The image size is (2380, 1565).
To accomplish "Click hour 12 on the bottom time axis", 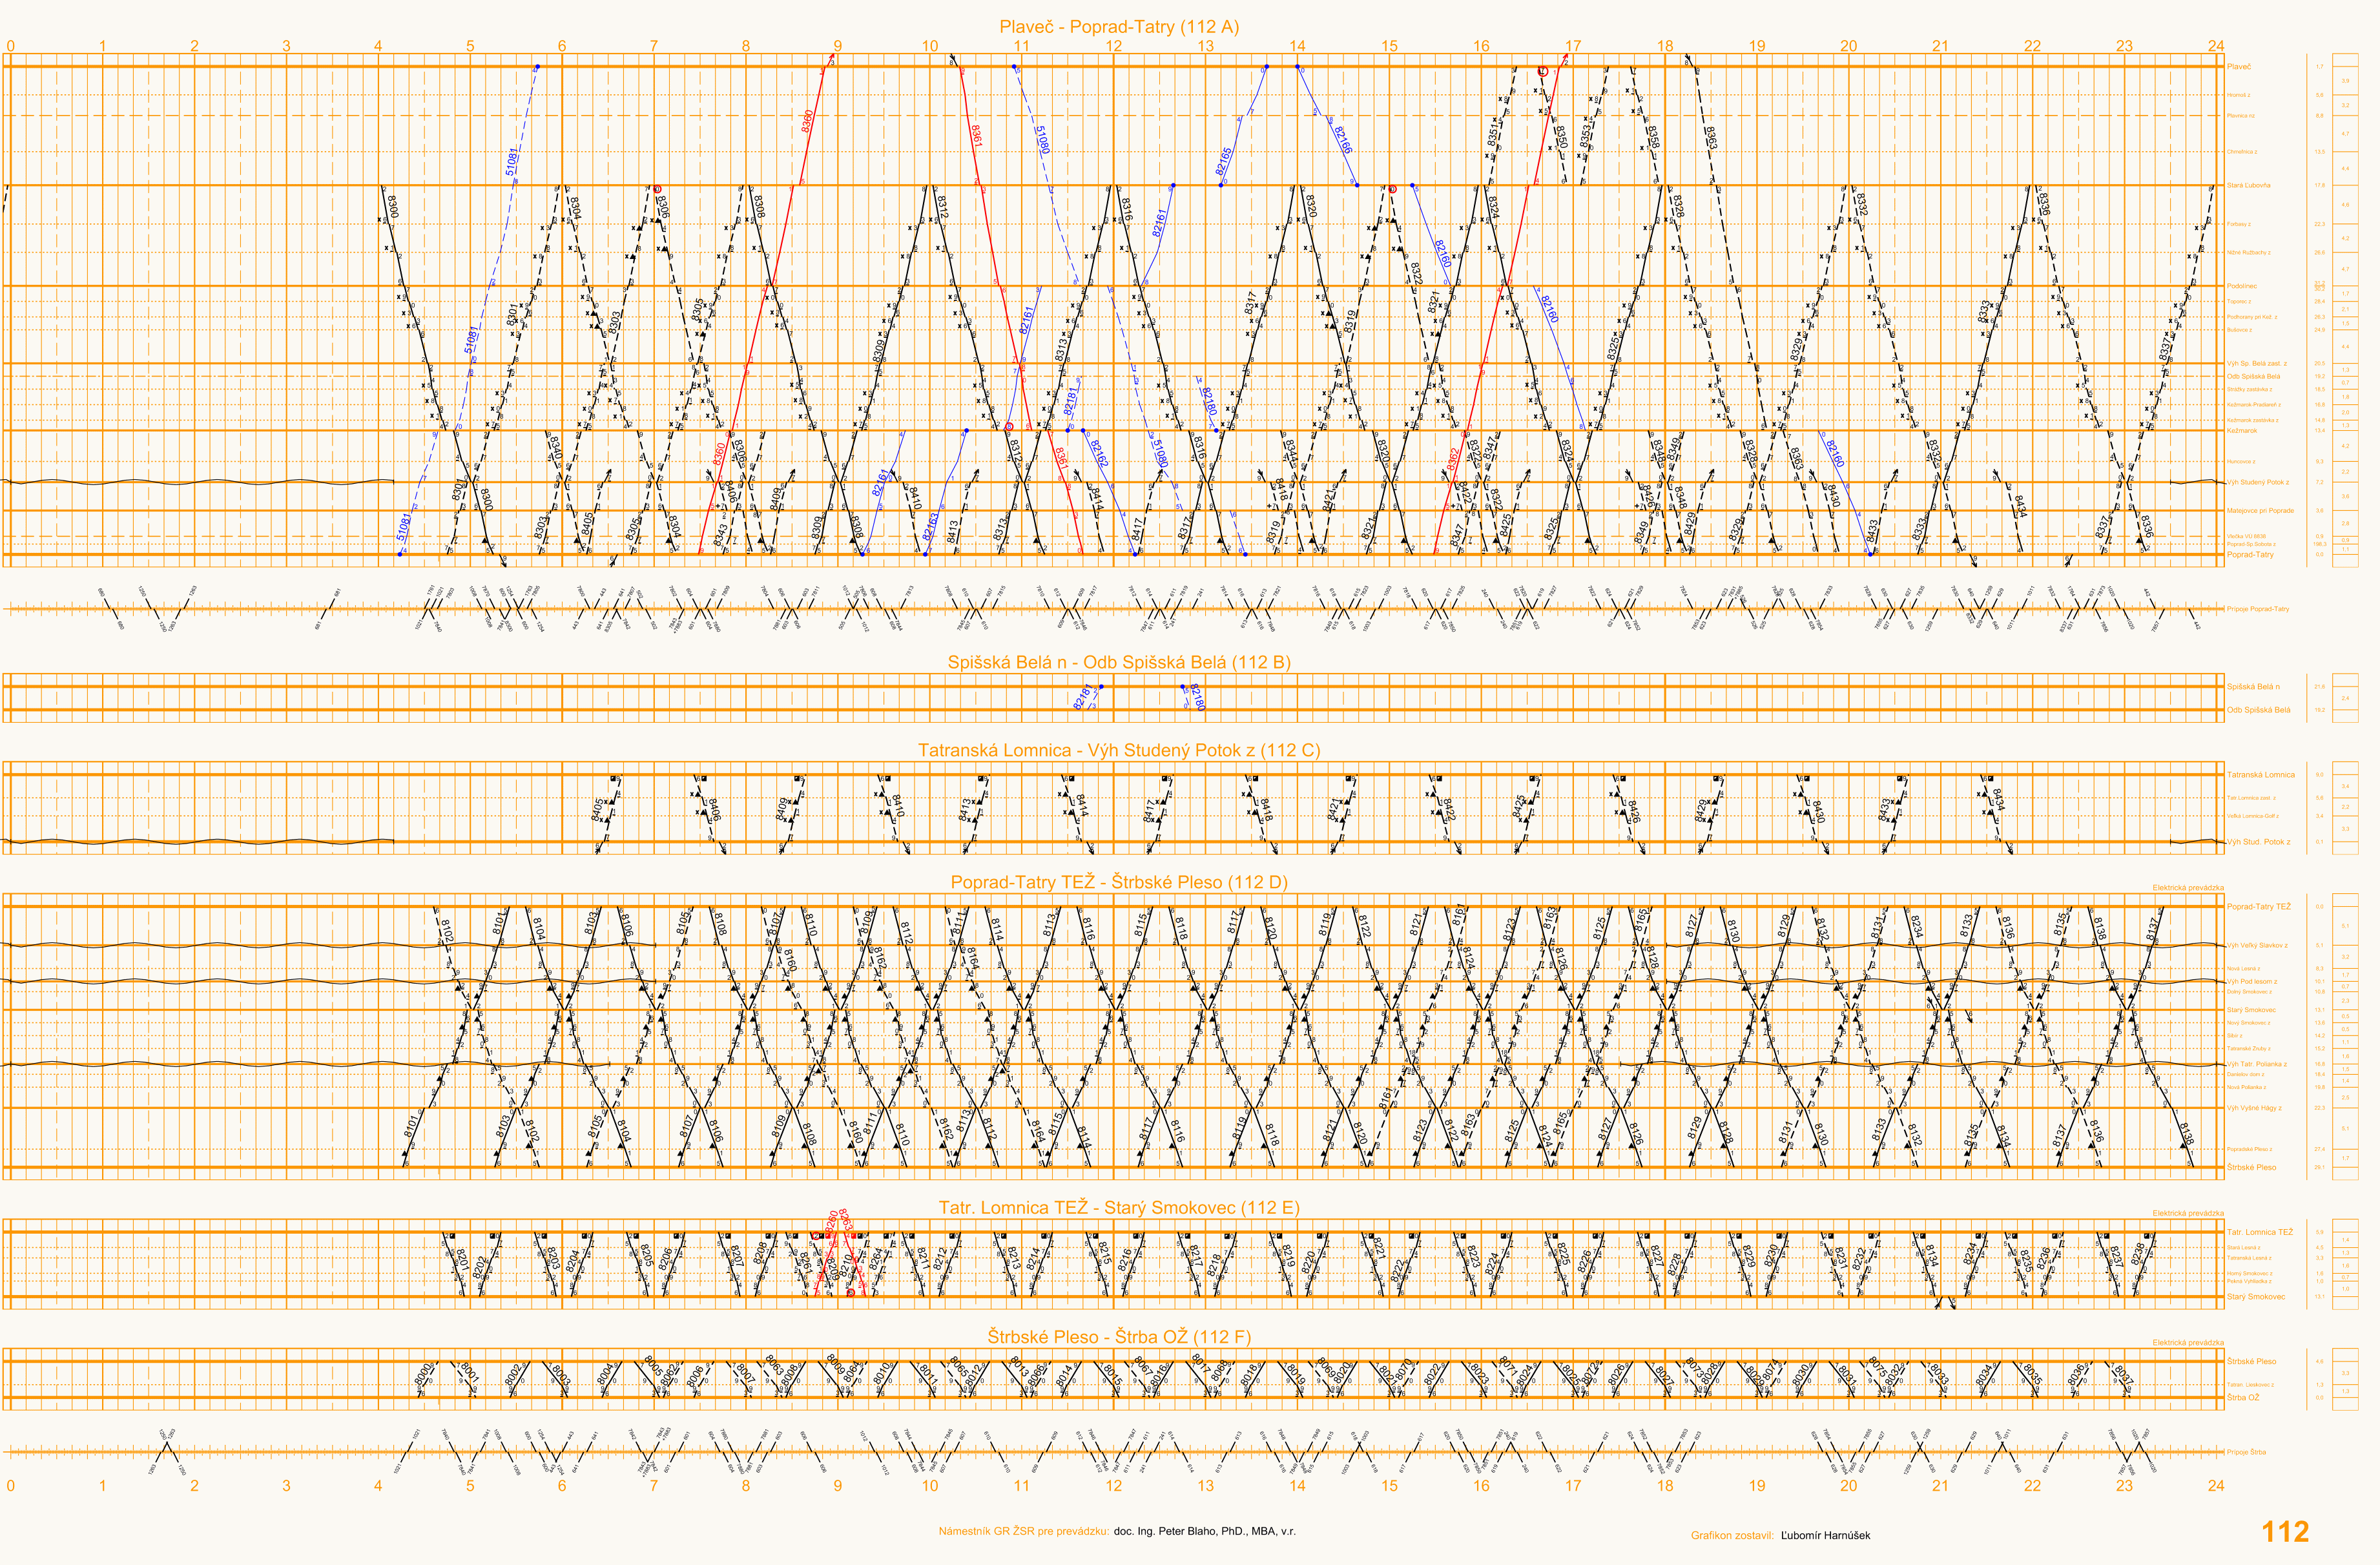I will coord(1113,1486).
